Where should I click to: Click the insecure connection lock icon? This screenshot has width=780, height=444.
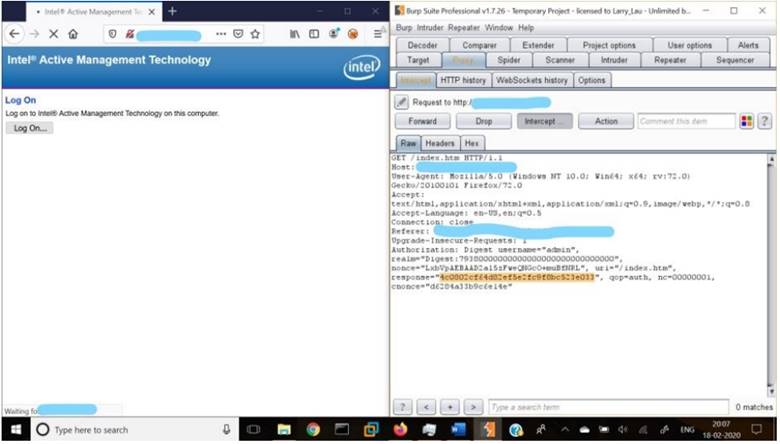click(130, 34)
